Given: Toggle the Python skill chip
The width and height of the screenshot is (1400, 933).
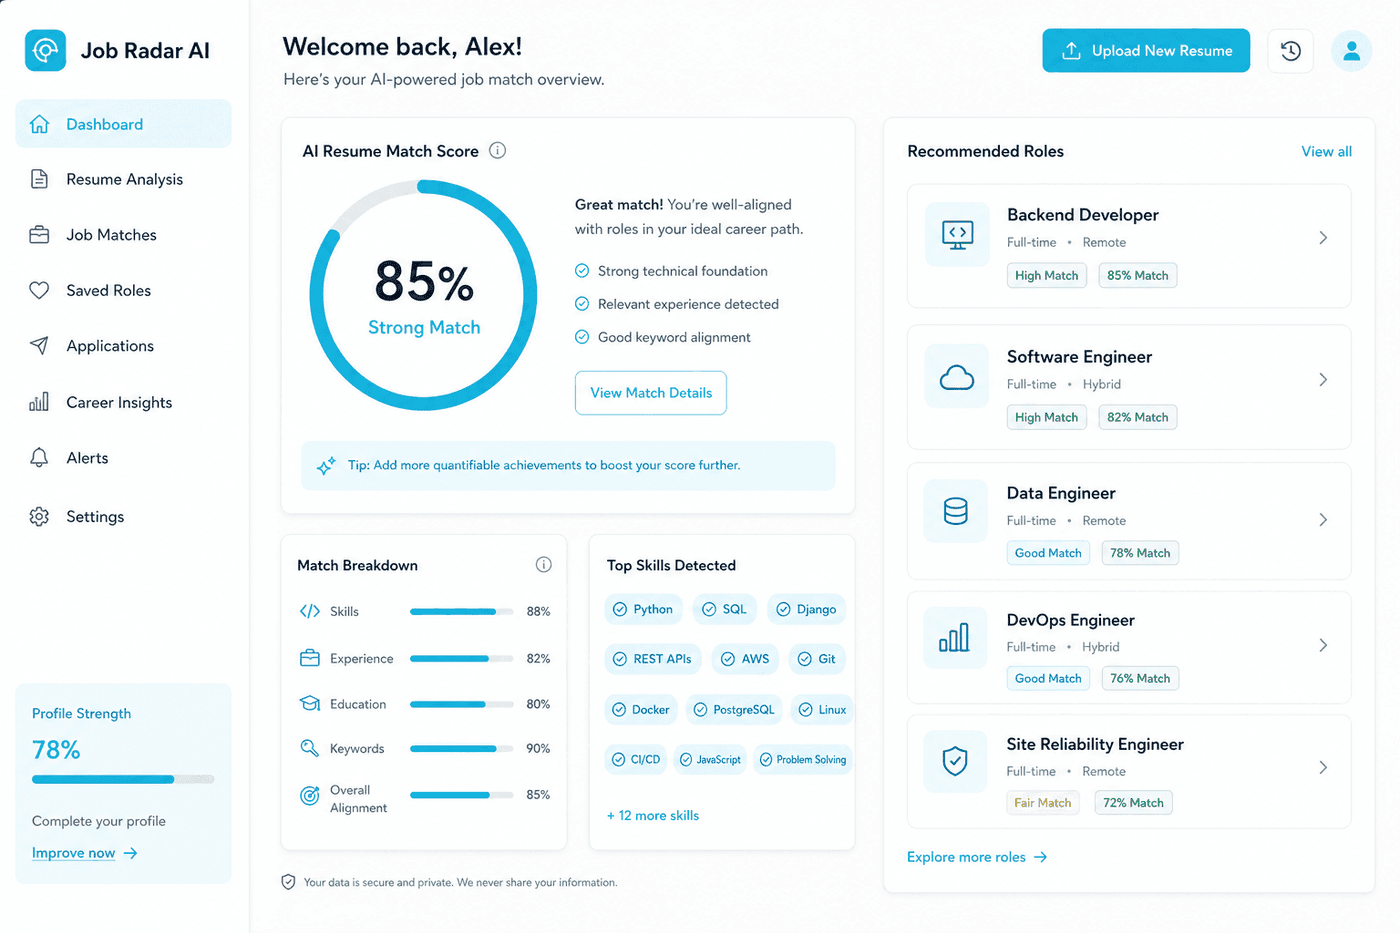Looking at the screenshot, I should 643,609.
